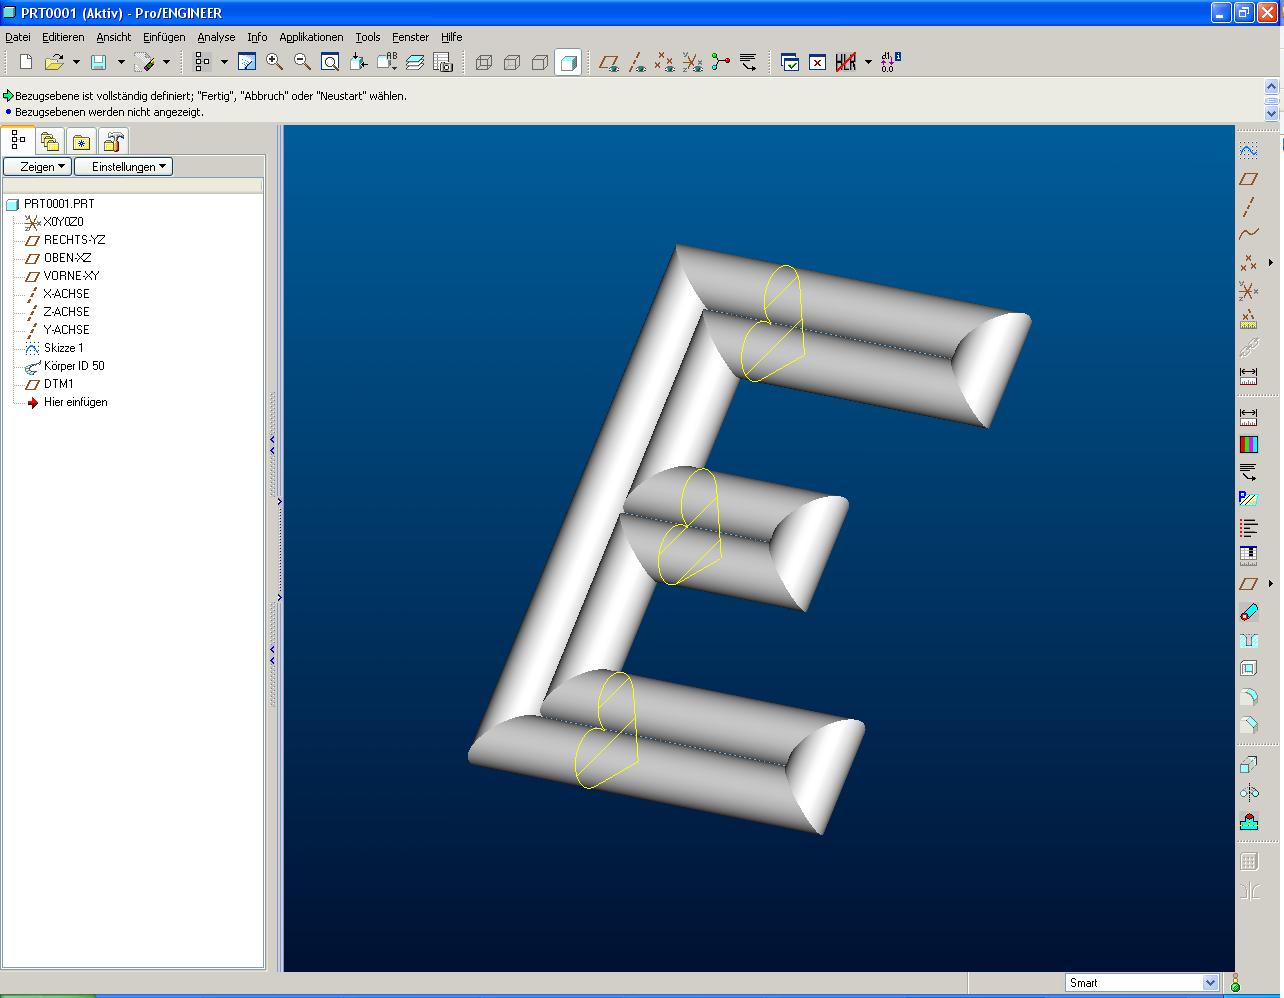1284x998 pixels.
Task: Switch display to hidden line mode
Action: tap(512, 62)
